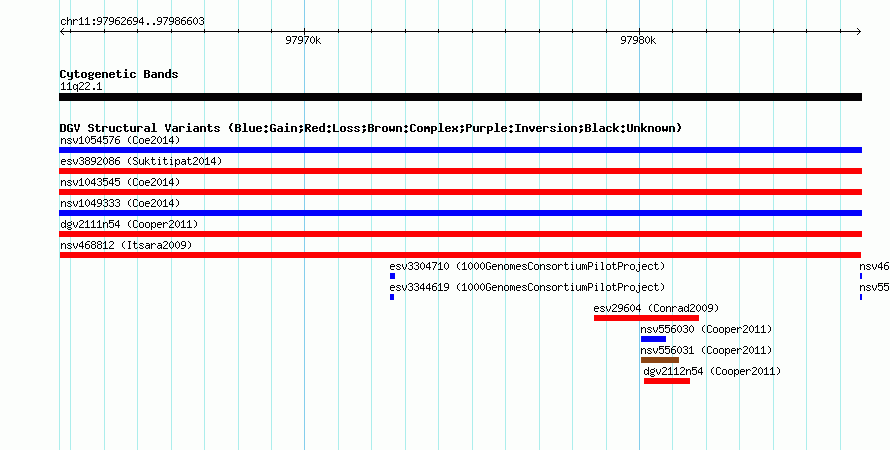Click the blue nsv1054576 gain variant bar
890x450 pixels.
pyautogui.click(x=460, y=150)
